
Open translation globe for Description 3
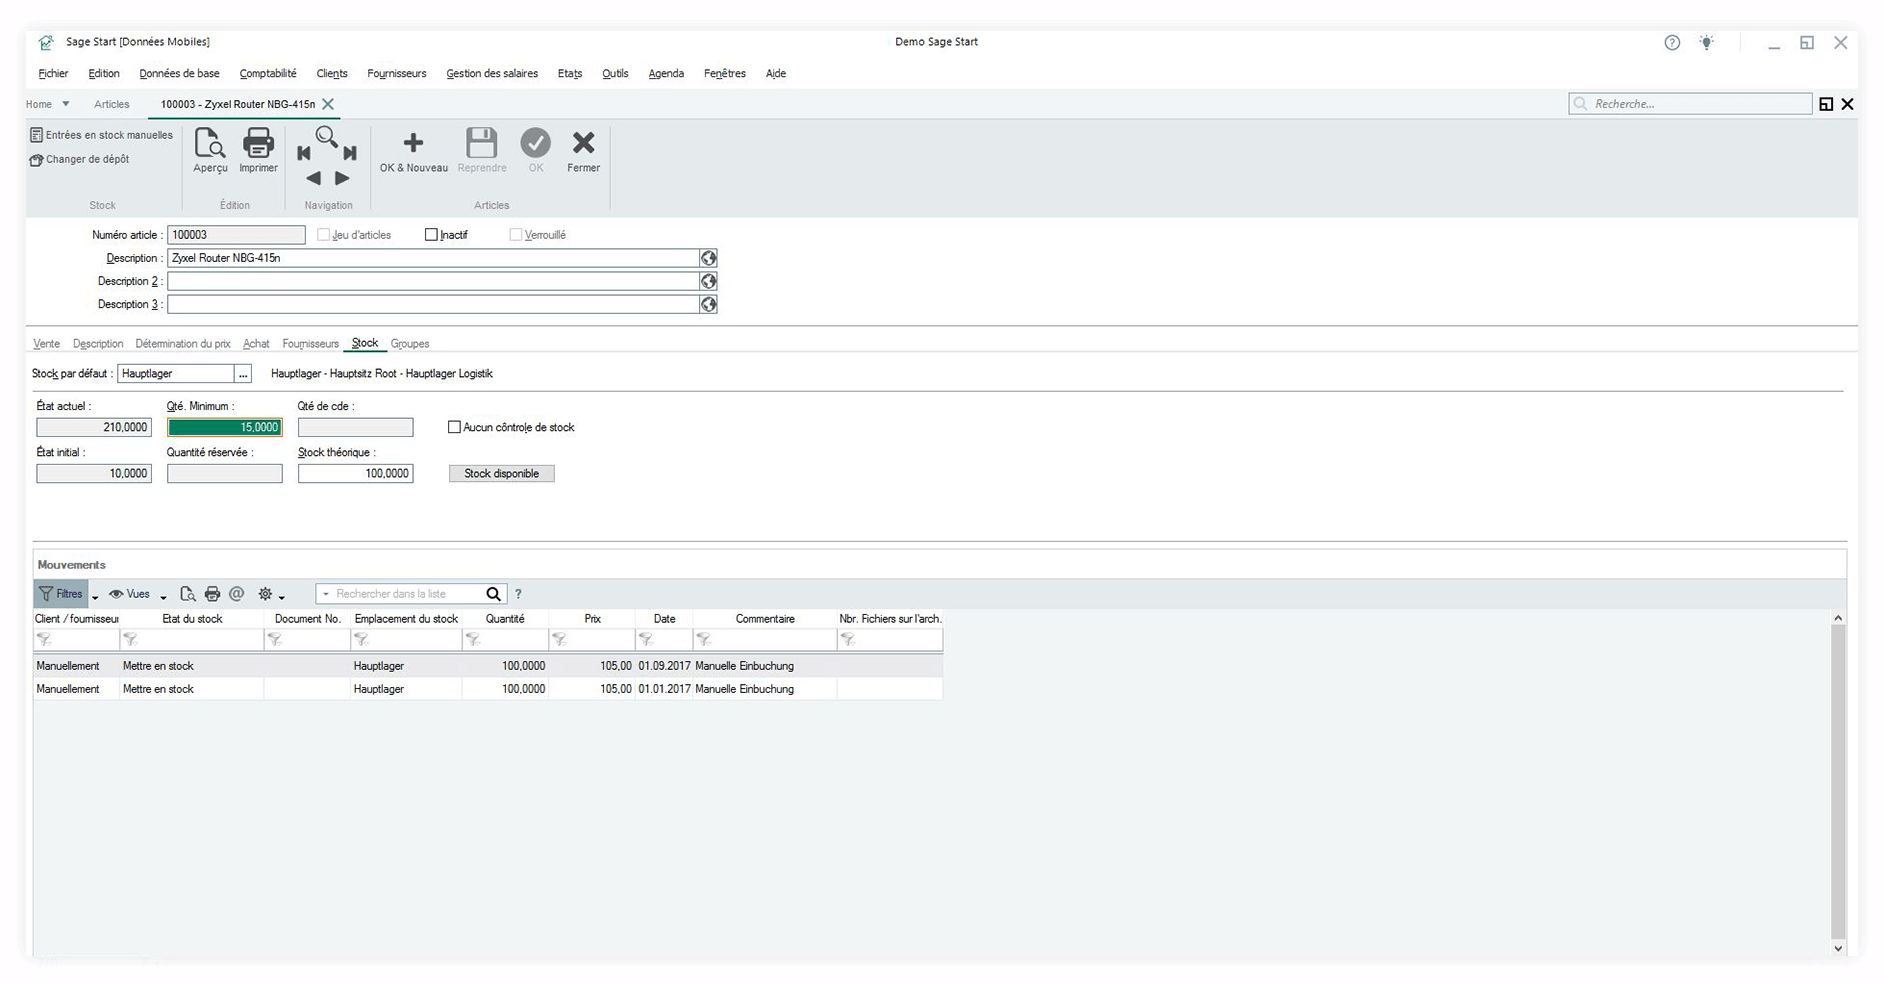coord(709,304)
